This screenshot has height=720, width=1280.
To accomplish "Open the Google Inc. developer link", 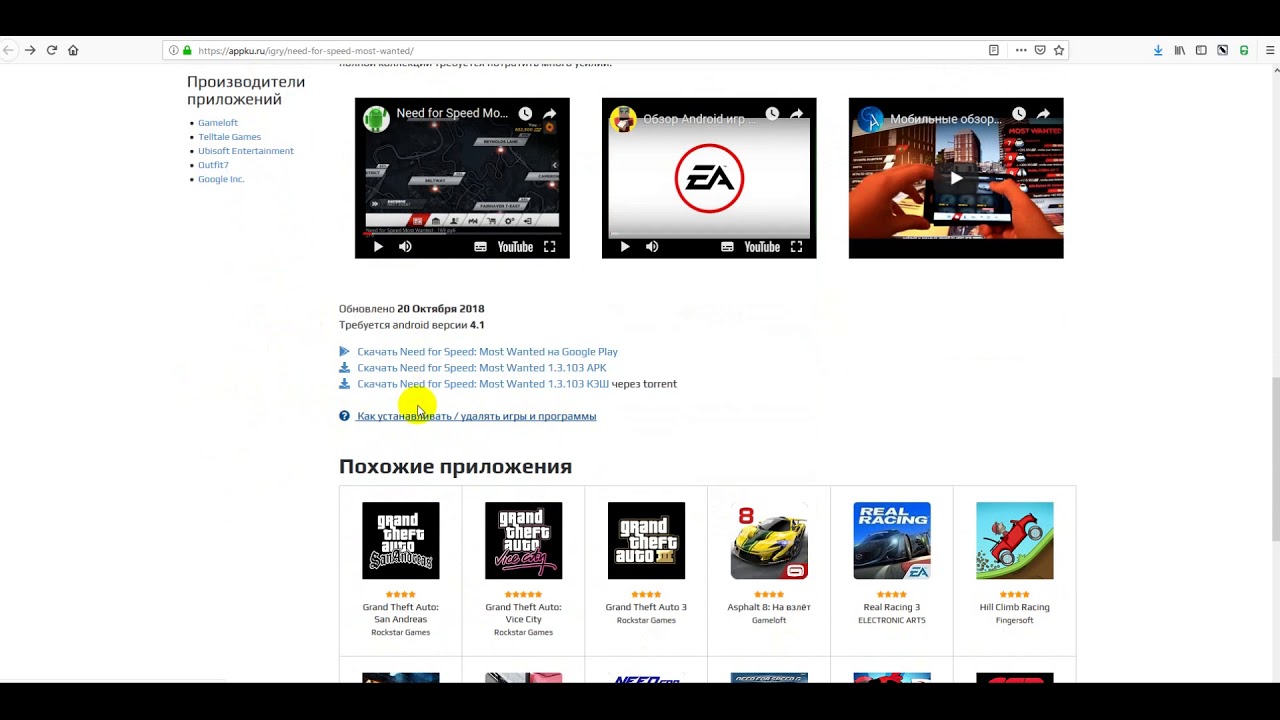I will [221, 179].
